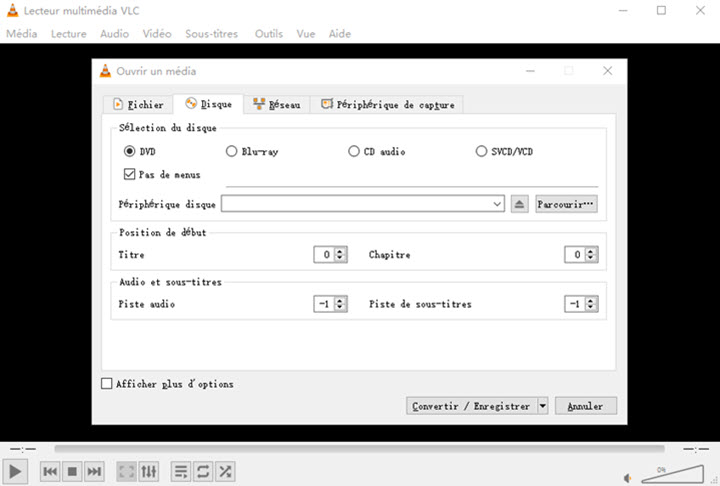Increase the Titre value
The width and height of the screenshot is (720, 486).
pos(340,251)
